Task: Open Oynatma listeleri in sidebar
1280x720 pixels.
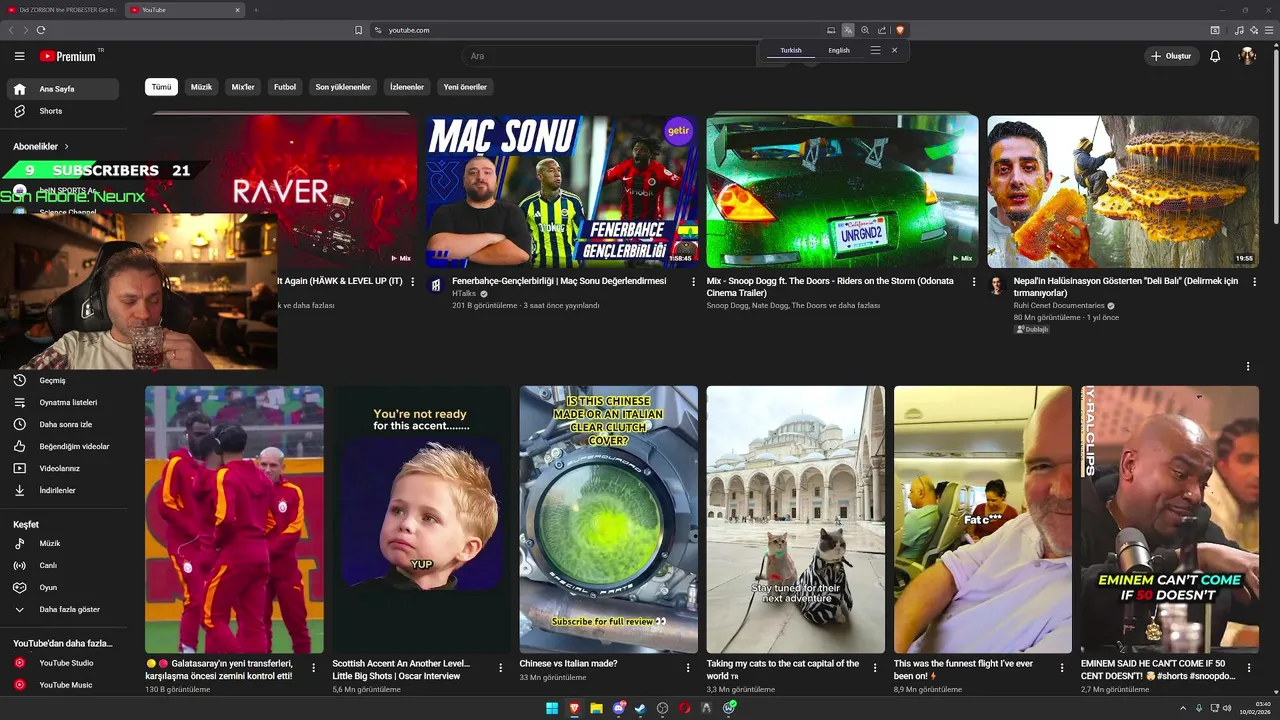Action: point(62,402)
